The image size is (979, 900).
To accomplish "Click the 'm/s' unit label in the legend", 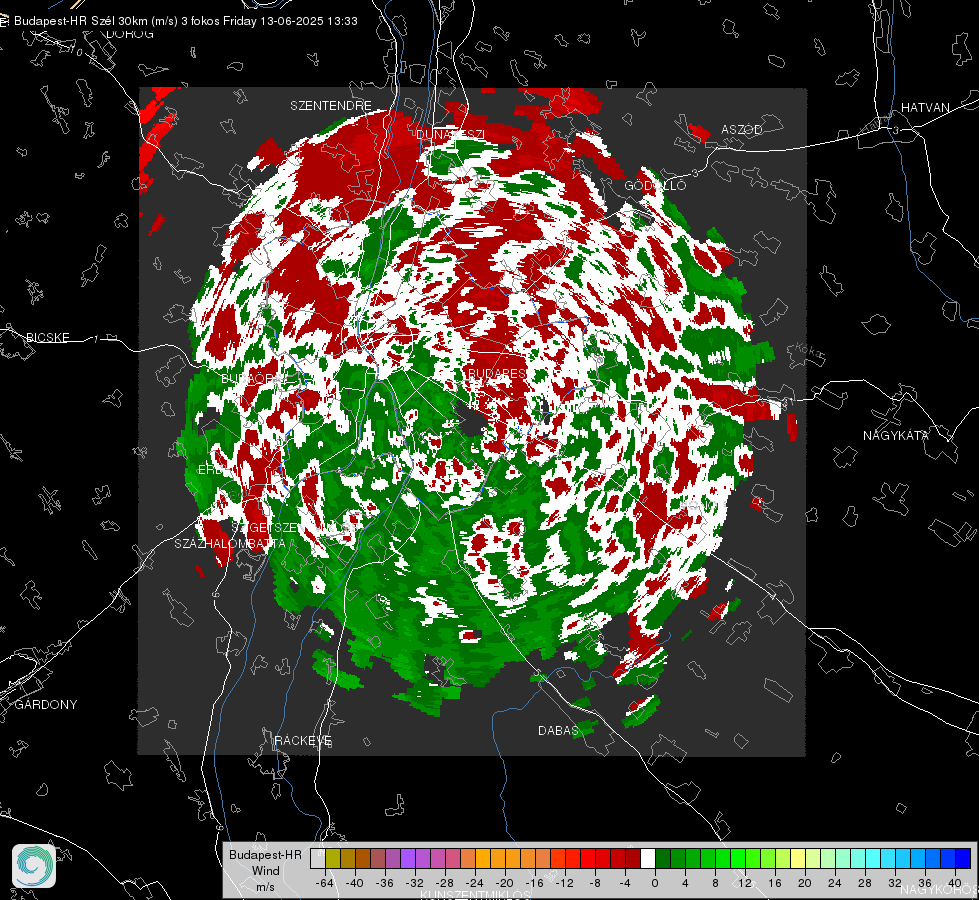I will tap(265, 886).
